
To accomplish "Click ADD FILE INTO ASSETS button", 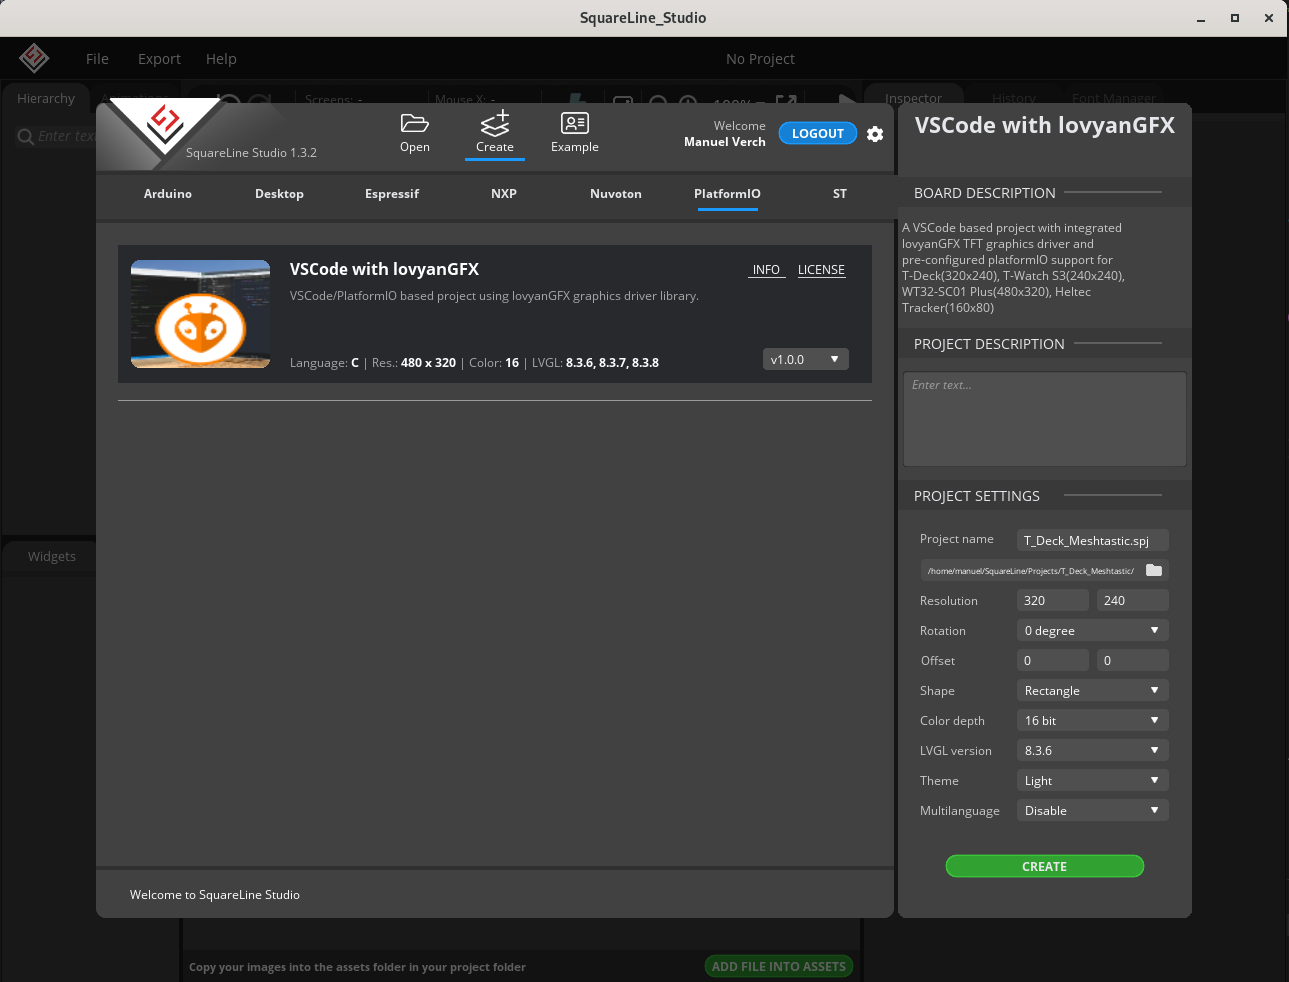I will click(779, 966).
